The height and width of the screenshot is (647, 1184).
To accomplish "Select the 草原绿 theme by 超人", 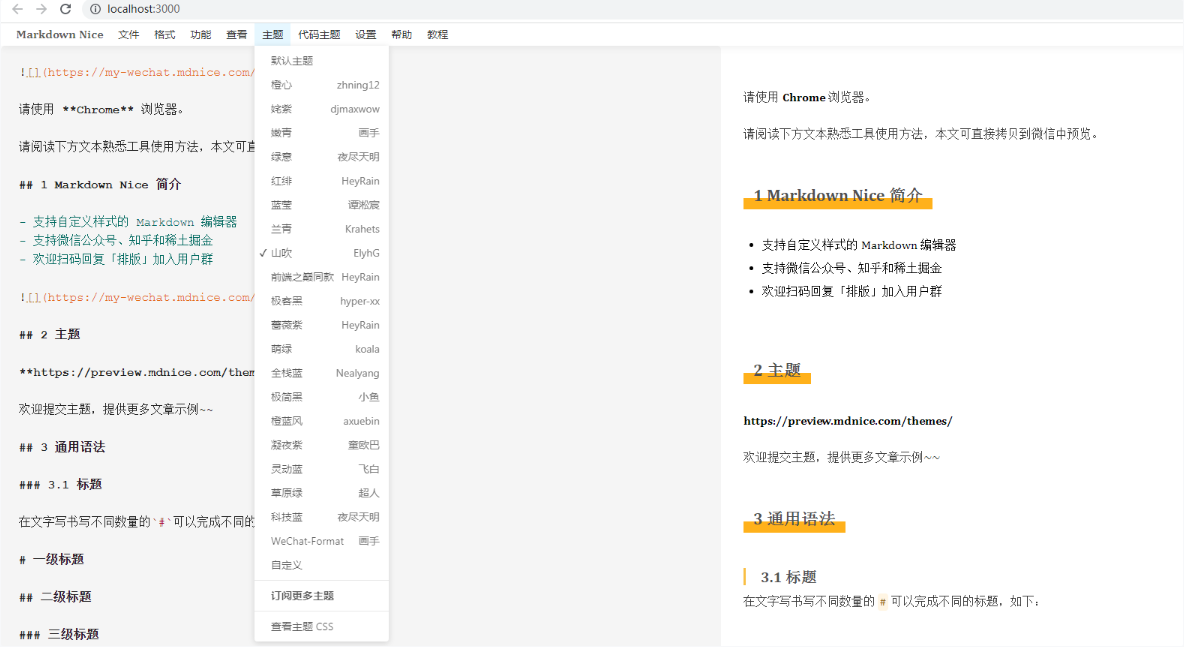I will [322, 493].
